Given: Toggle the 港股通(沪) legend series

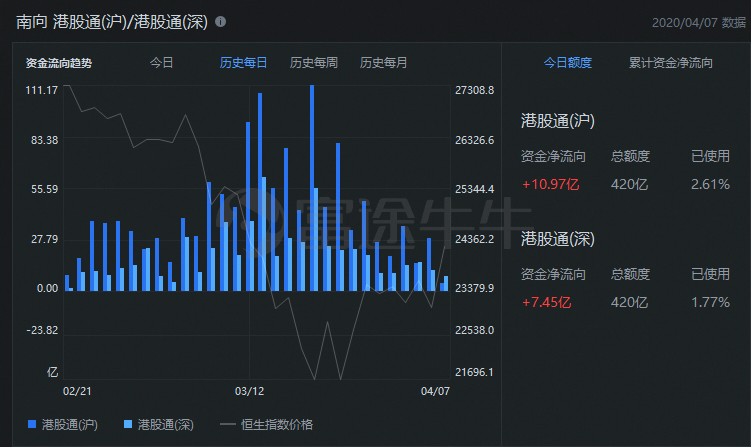Looking at the screenshot, I should 63,424.
